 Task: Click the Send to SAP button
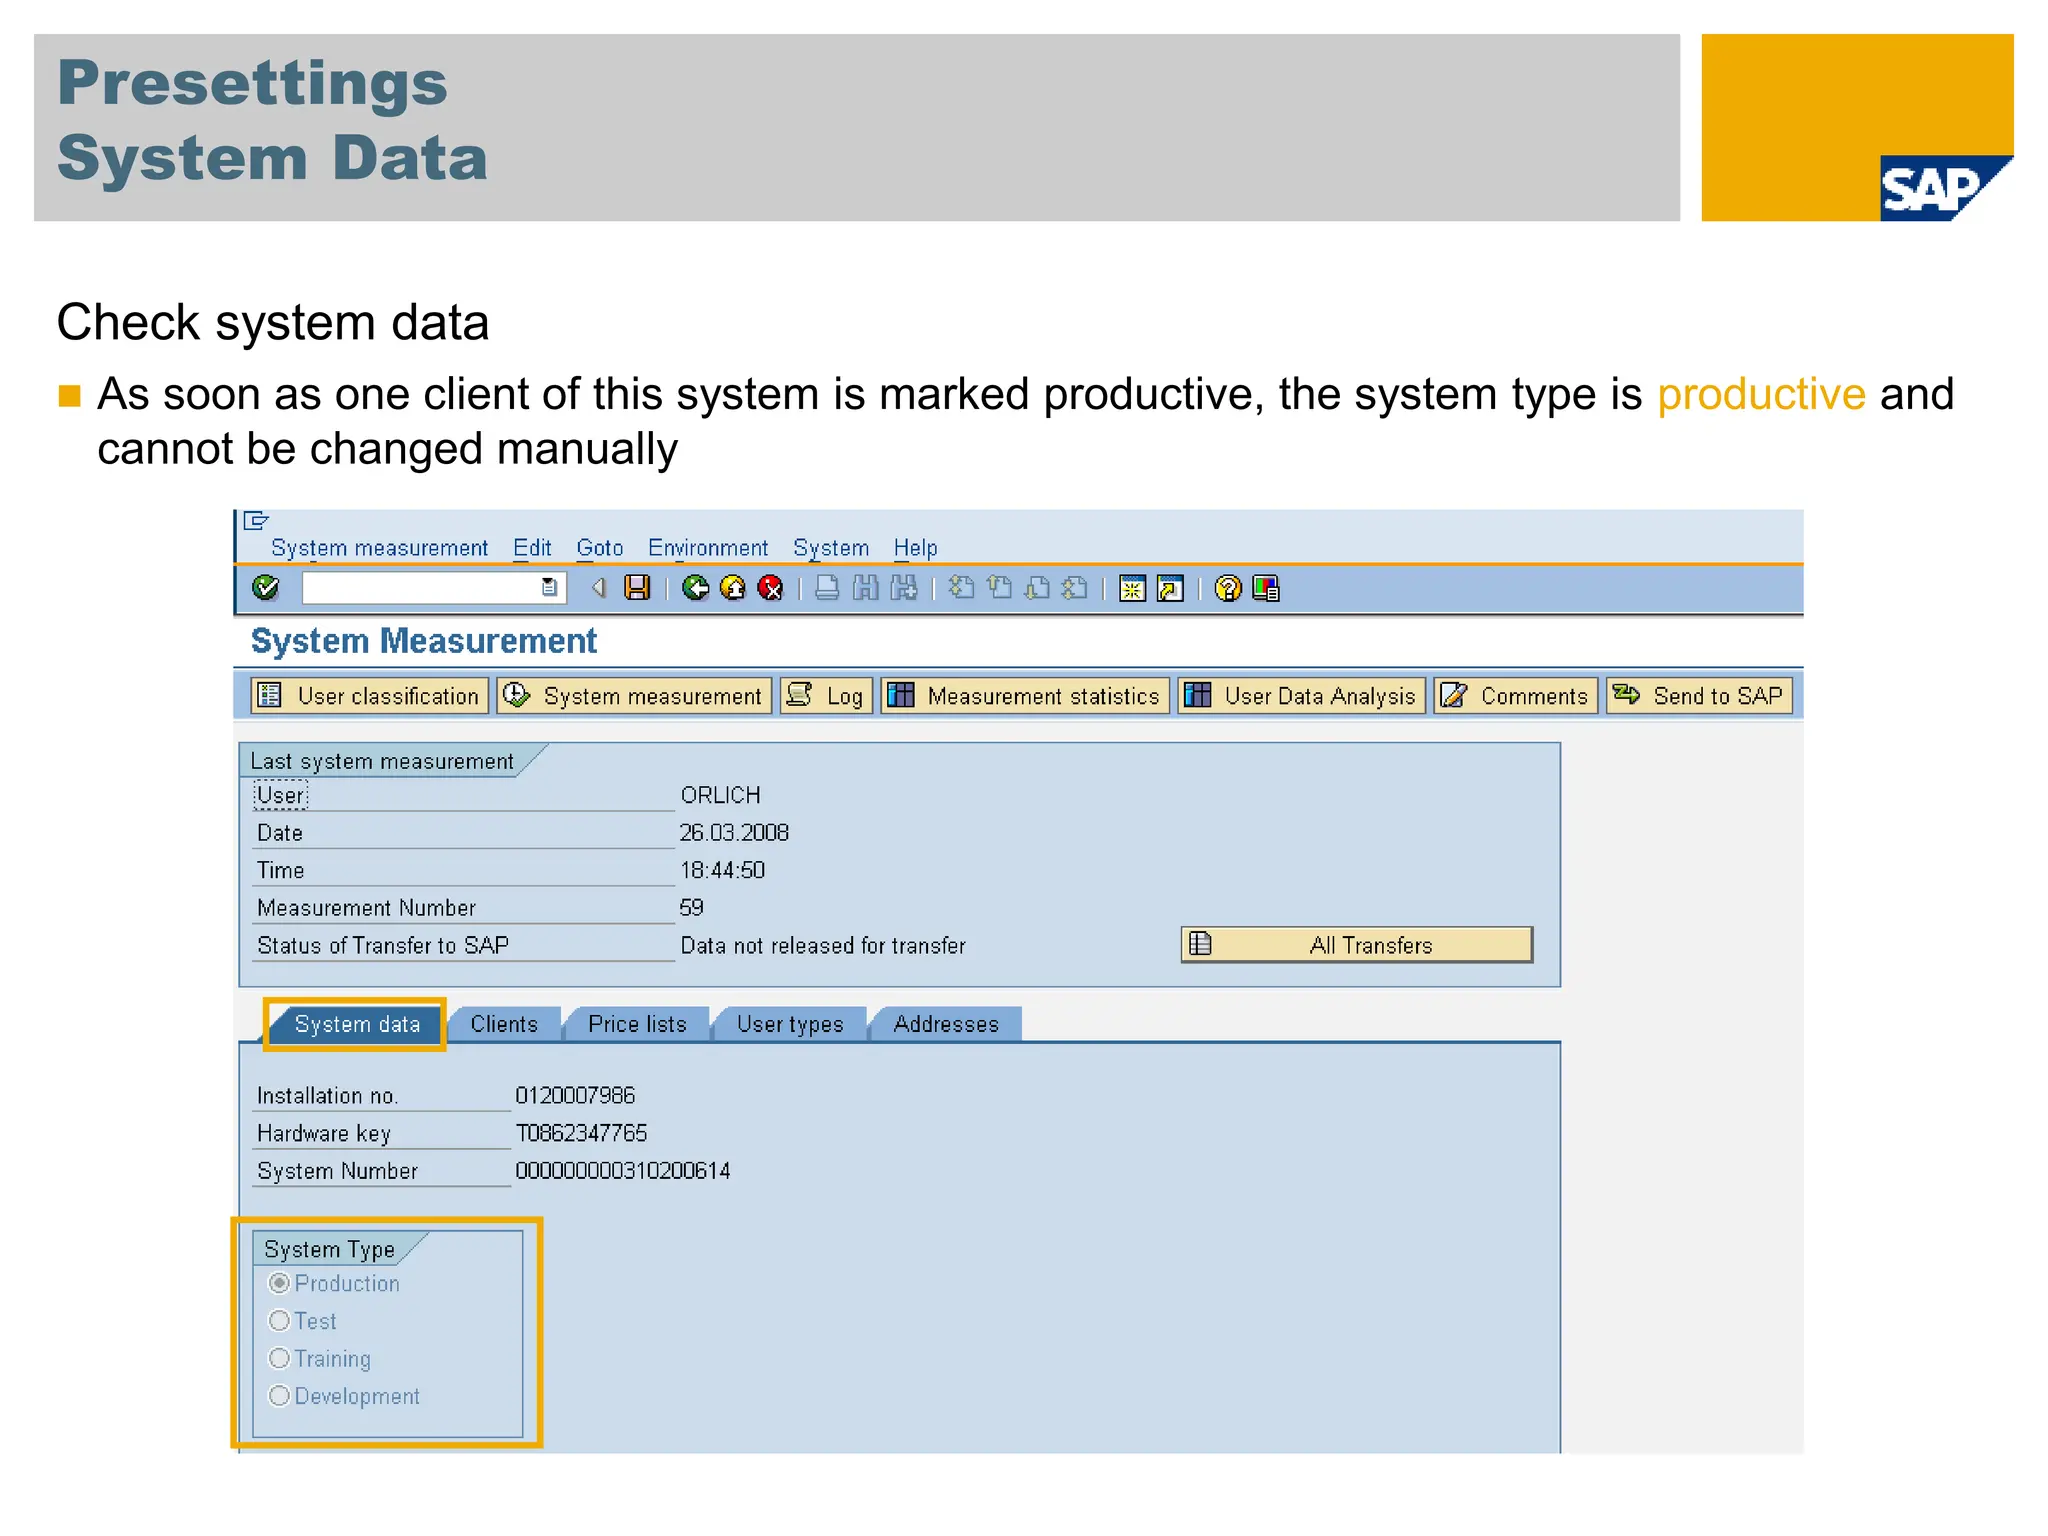point(1699,696)
